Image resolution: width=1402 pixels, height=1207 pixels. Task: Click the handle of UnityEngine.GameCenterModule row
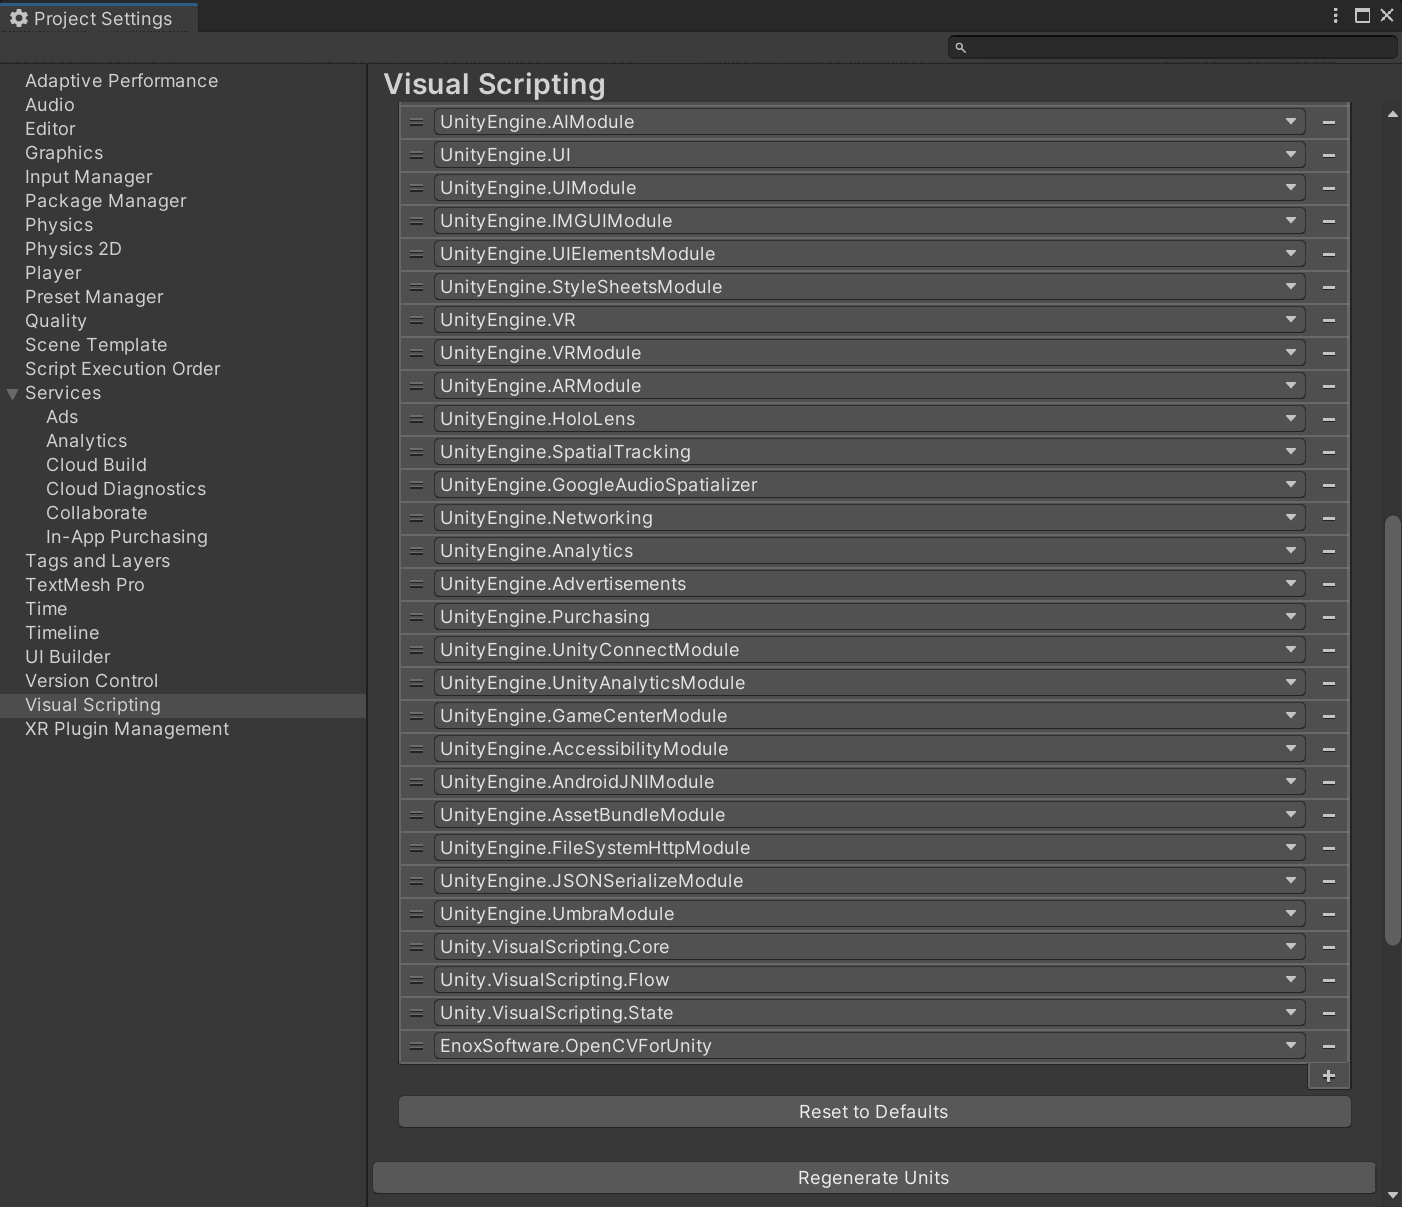(416, 716)
